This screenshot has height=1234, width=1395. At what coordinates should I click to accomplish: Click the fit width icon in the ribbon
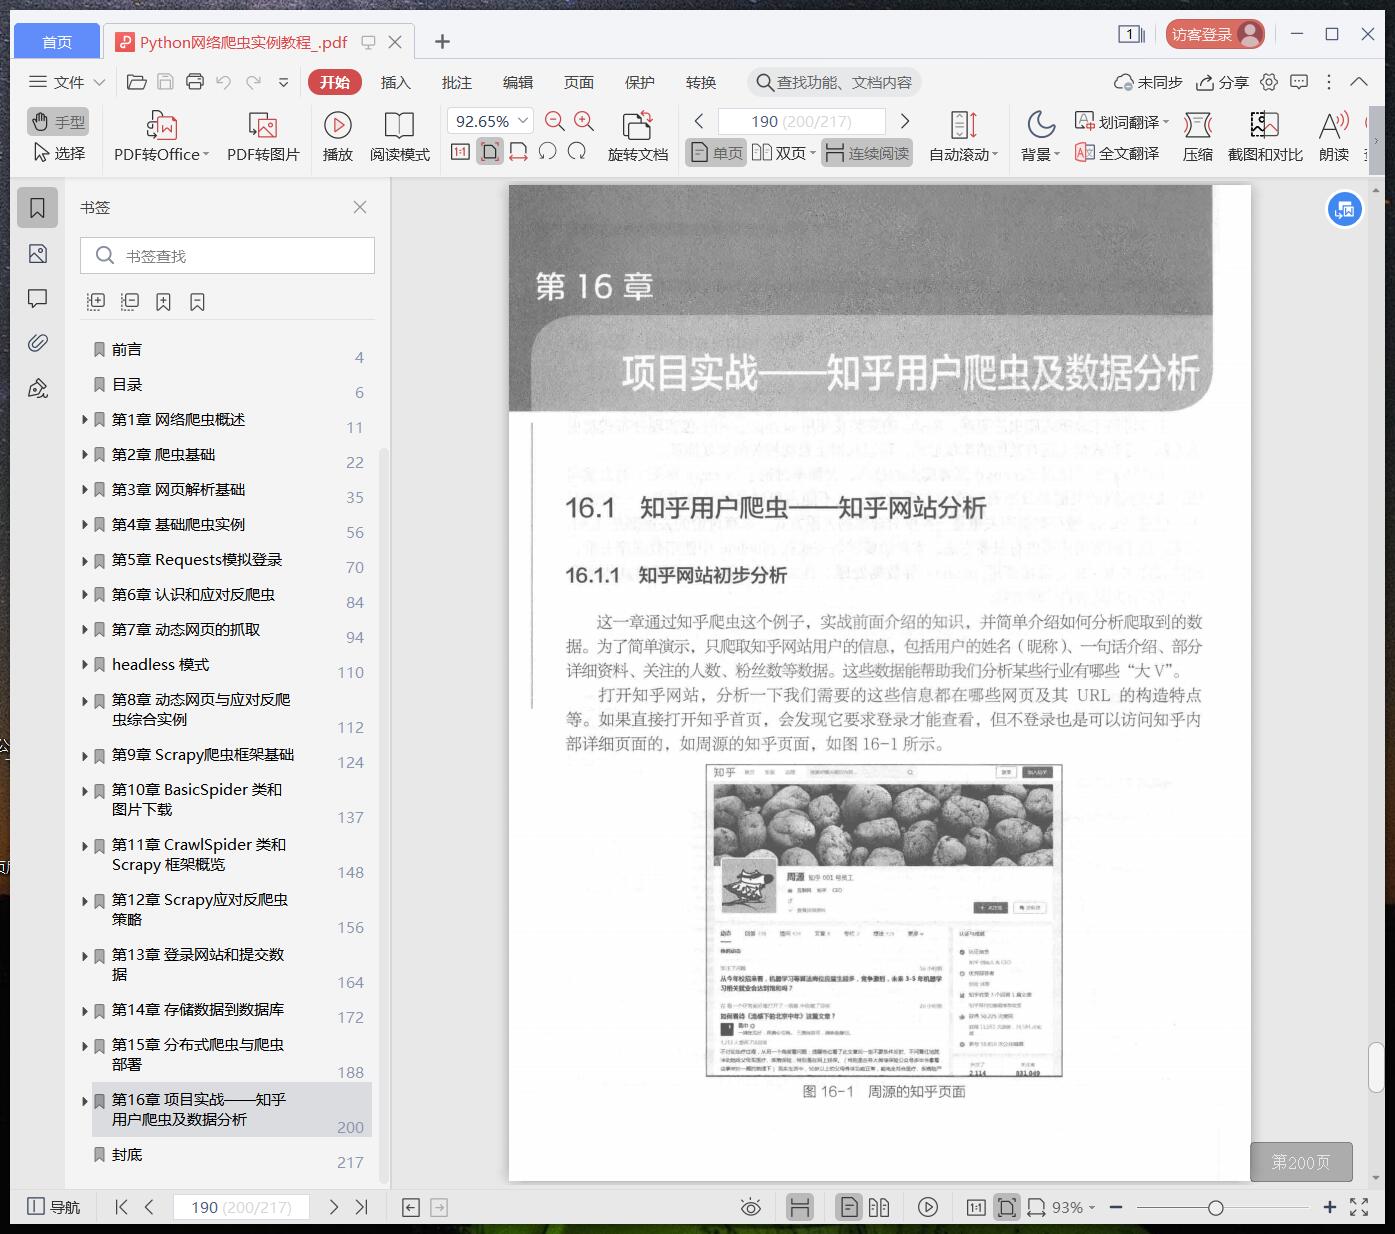click(x=519, y=152)
